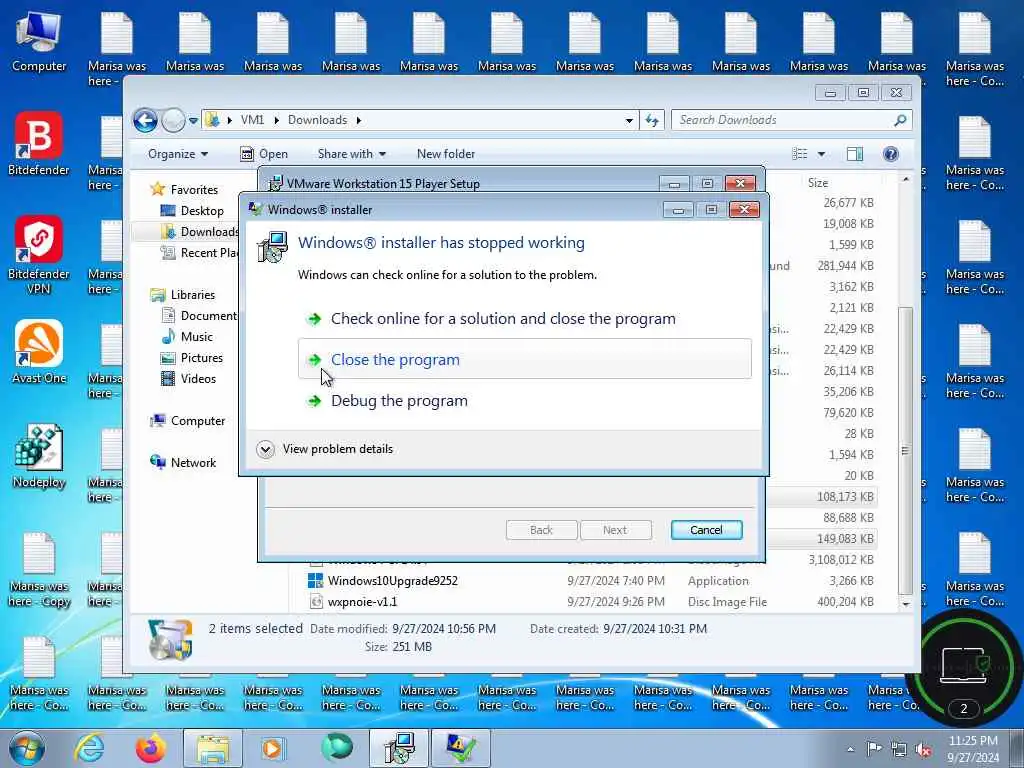The width and height of the screenshot is (1024, 768).
Task: Open the Organize menu
Action: 178,154
